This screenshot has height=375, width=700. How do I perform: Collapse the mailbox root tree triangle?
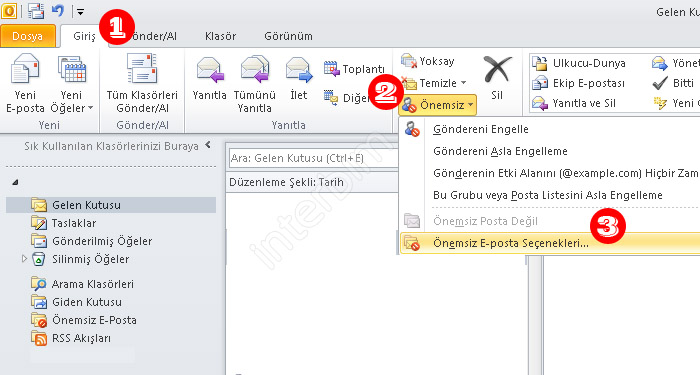tap(16, 182)
